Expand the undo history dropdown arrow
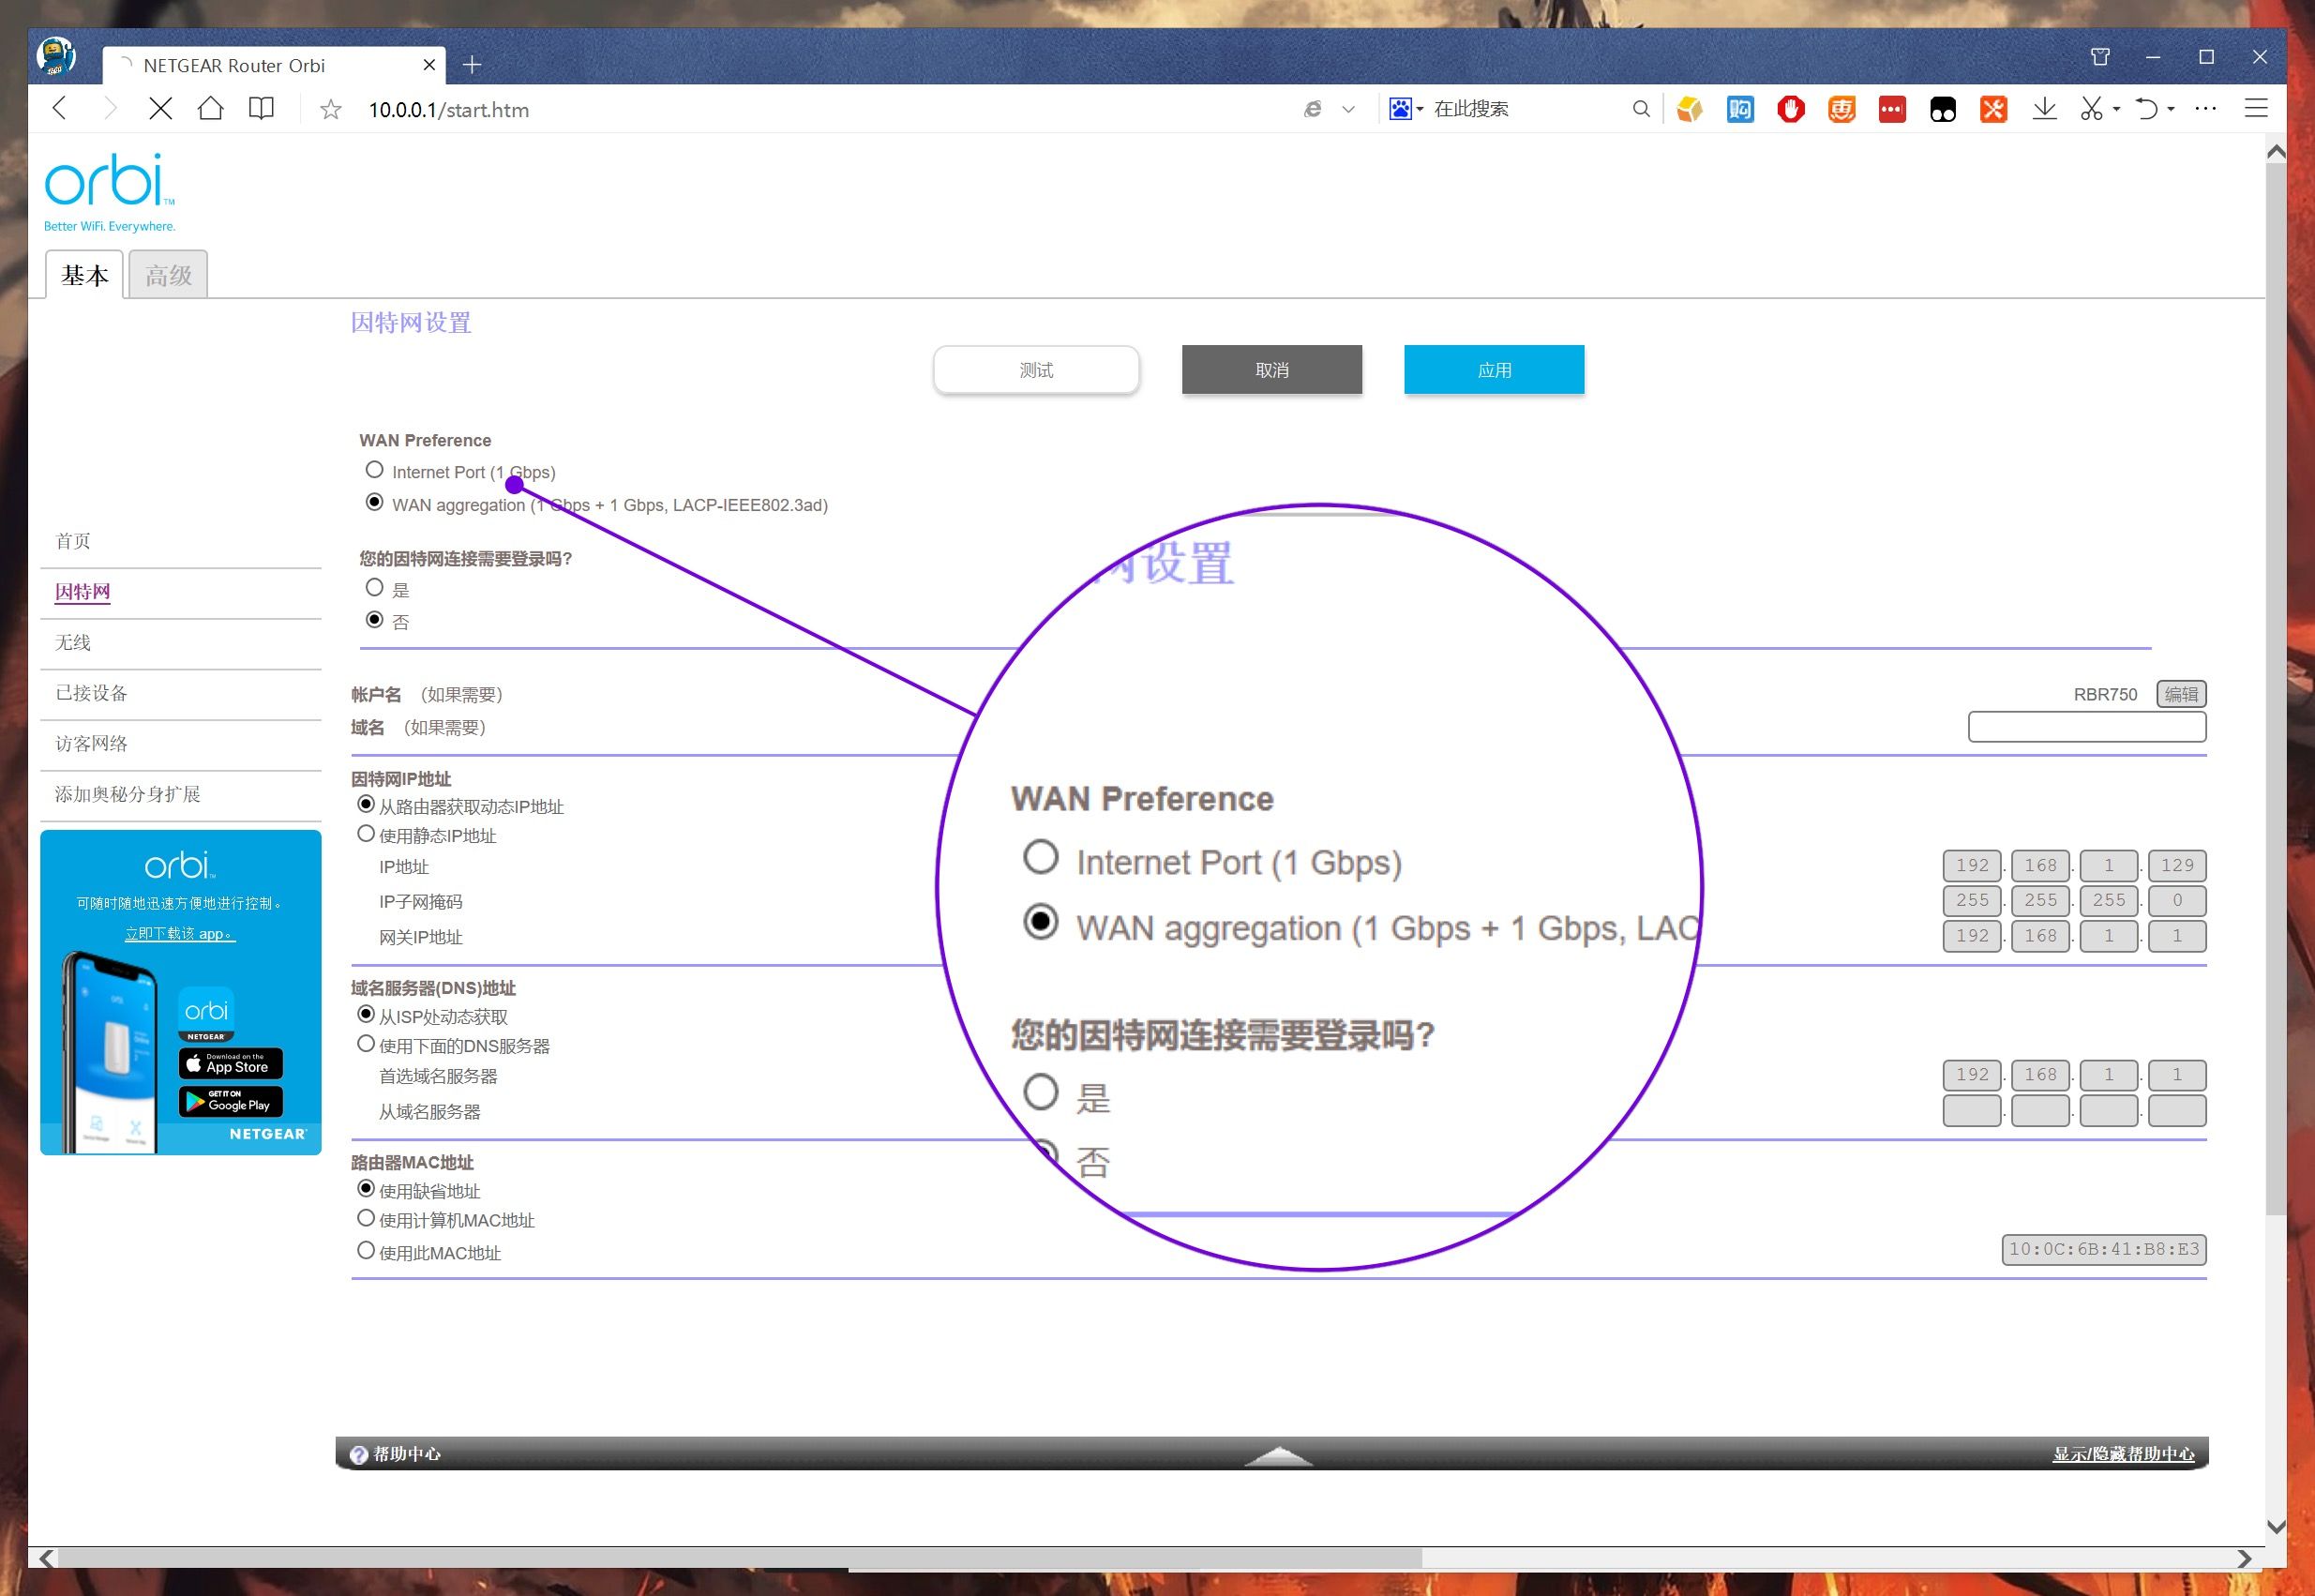Image resolution: width=2315 pixels, height=1596 pixels. pos(2171,110)
